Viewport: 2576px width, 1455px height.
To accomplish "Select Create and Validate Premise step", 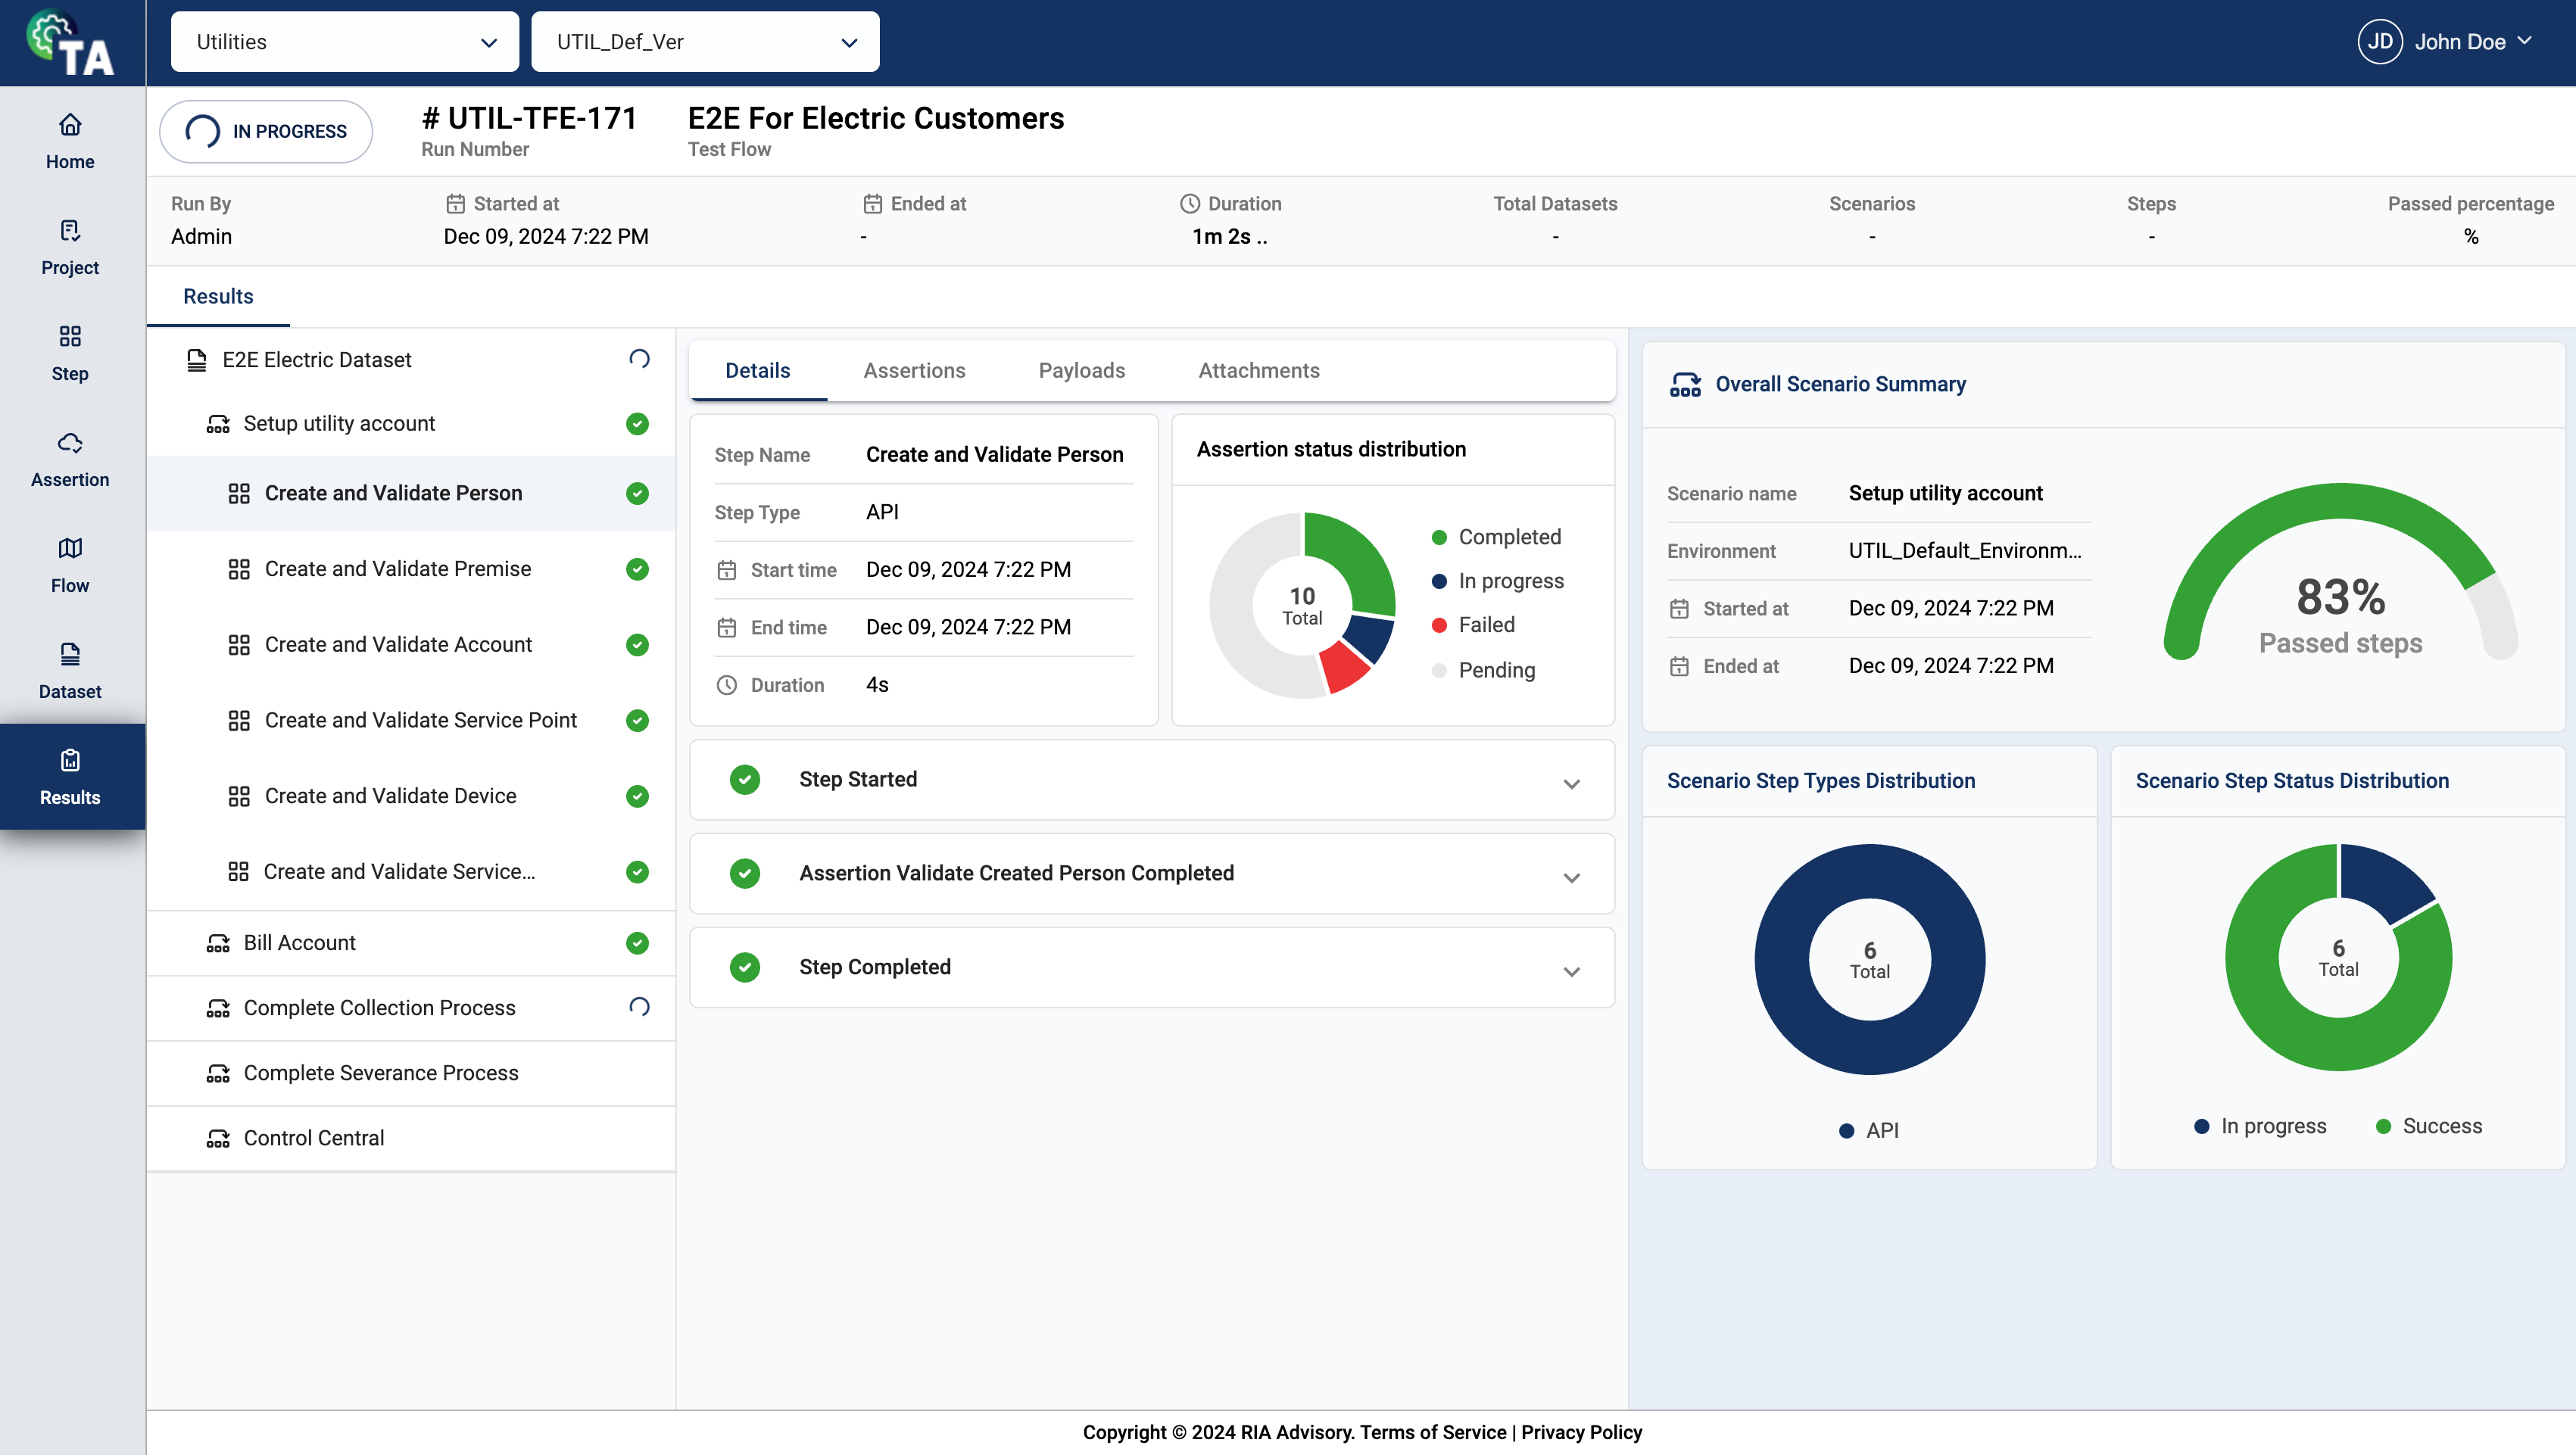I will [x=398, y=569].
